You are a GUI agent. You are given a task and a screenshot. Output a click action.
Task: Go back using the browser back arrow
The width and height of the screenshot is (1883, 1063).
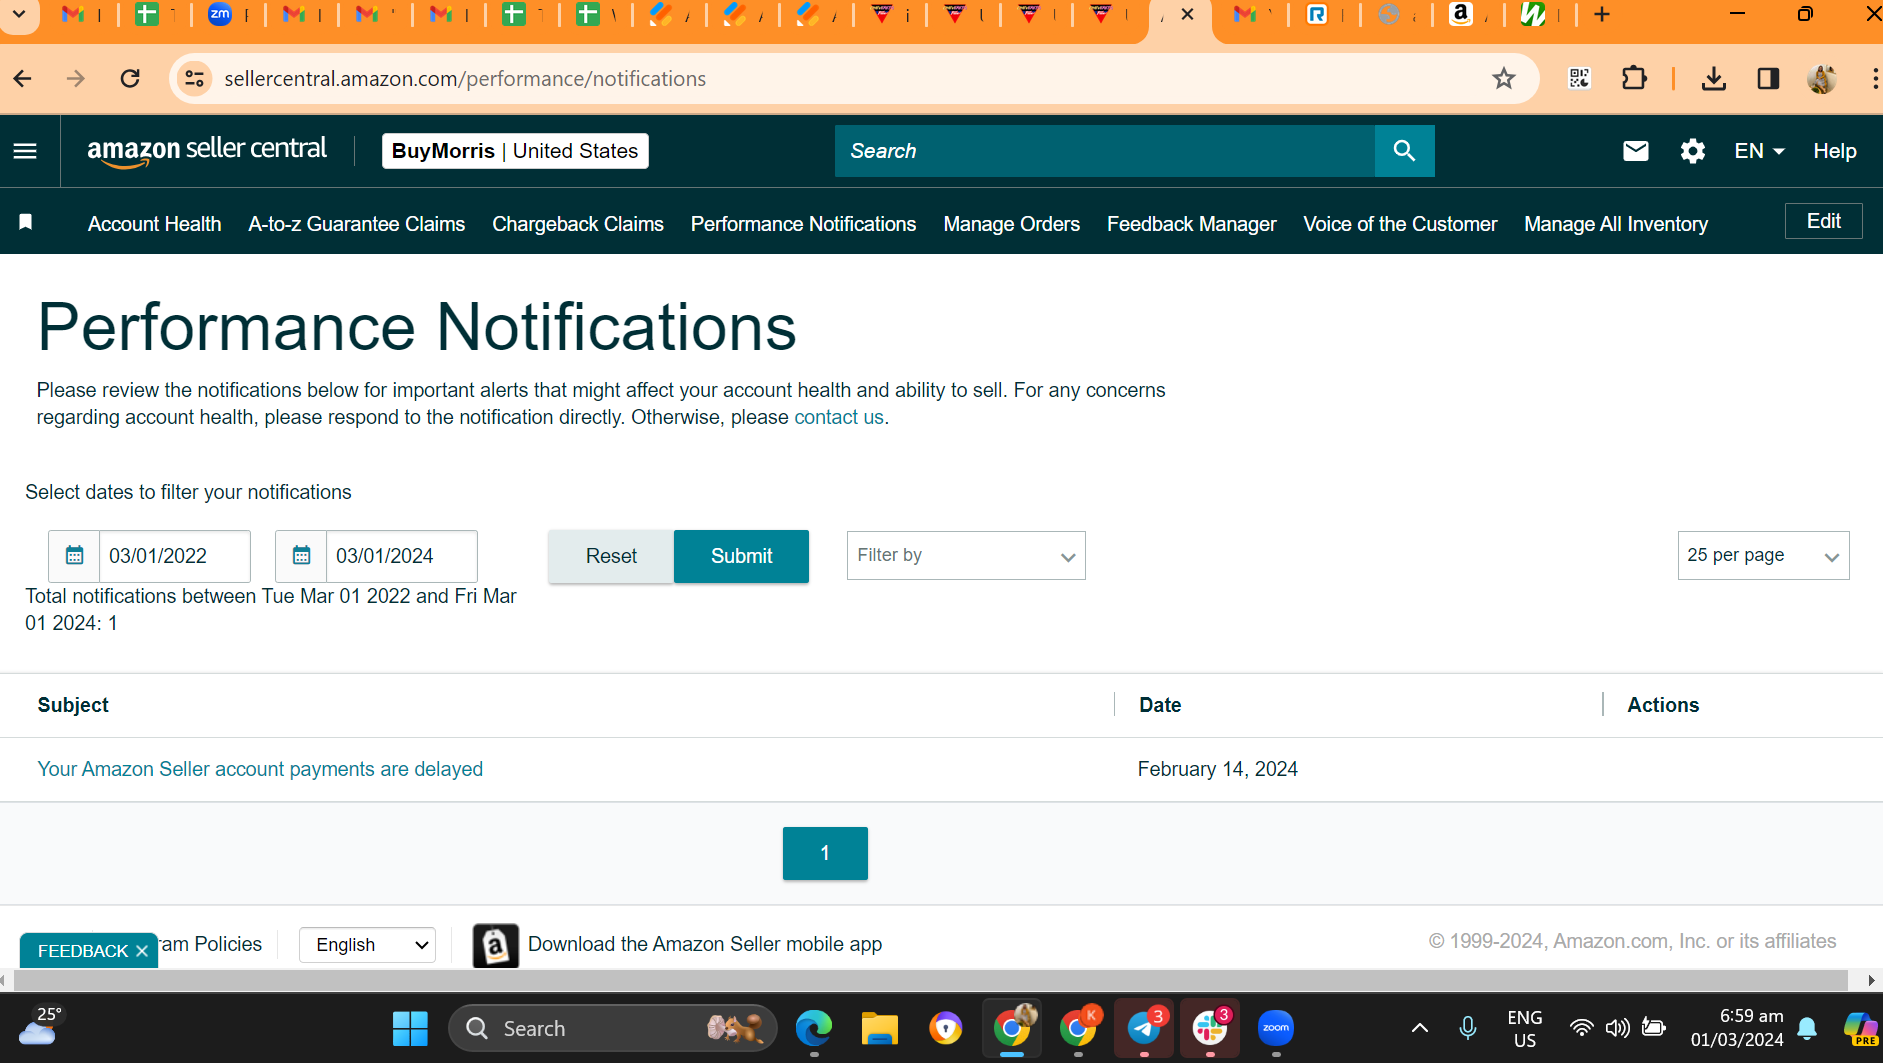23,78
